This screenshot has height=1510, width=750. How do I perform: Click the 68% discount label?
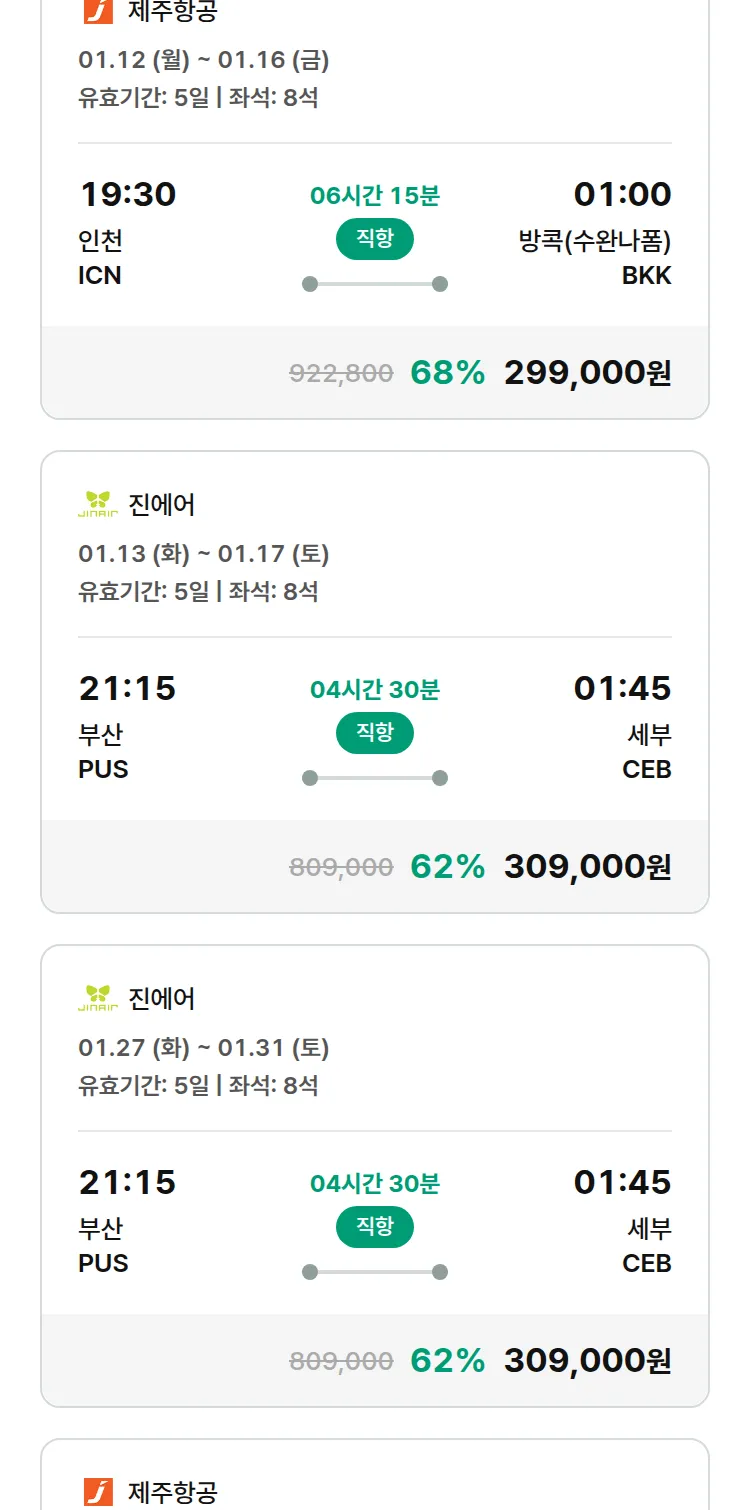(447, 373)
